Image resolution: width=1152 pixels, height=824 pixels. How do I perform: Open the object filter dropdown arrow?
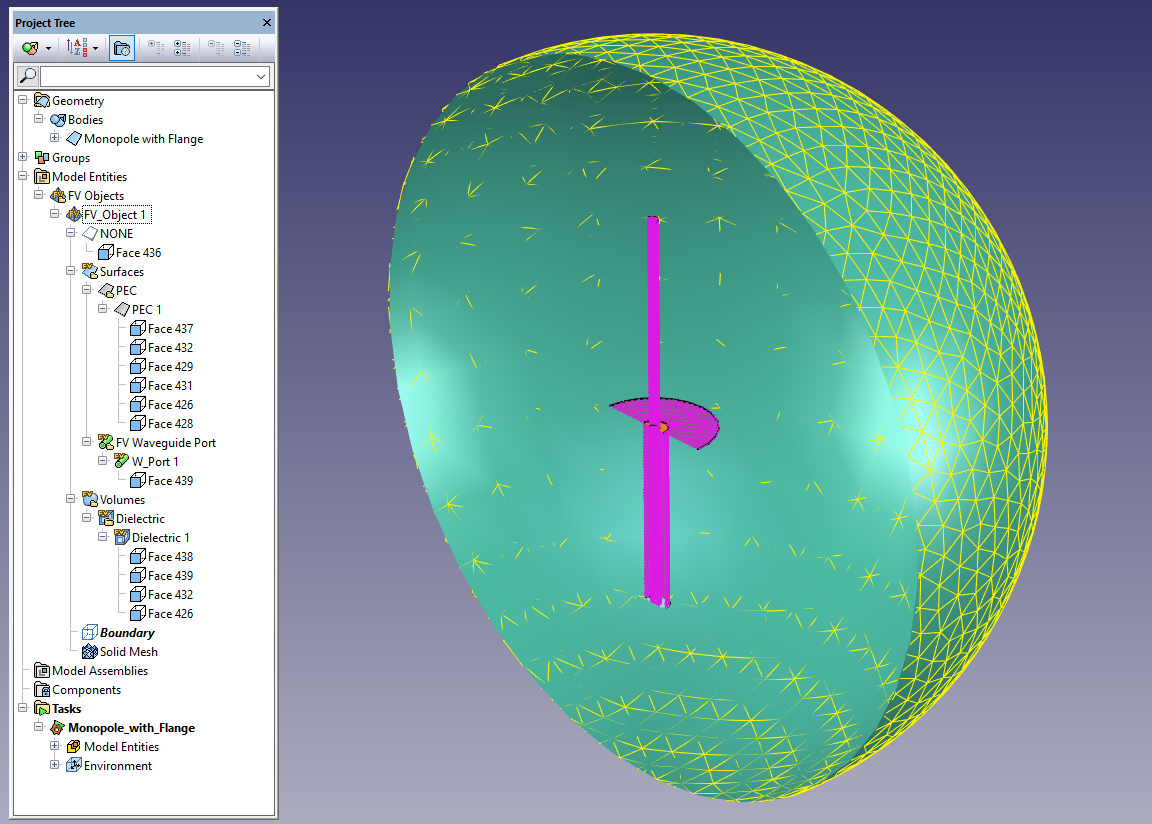point(48,48)
